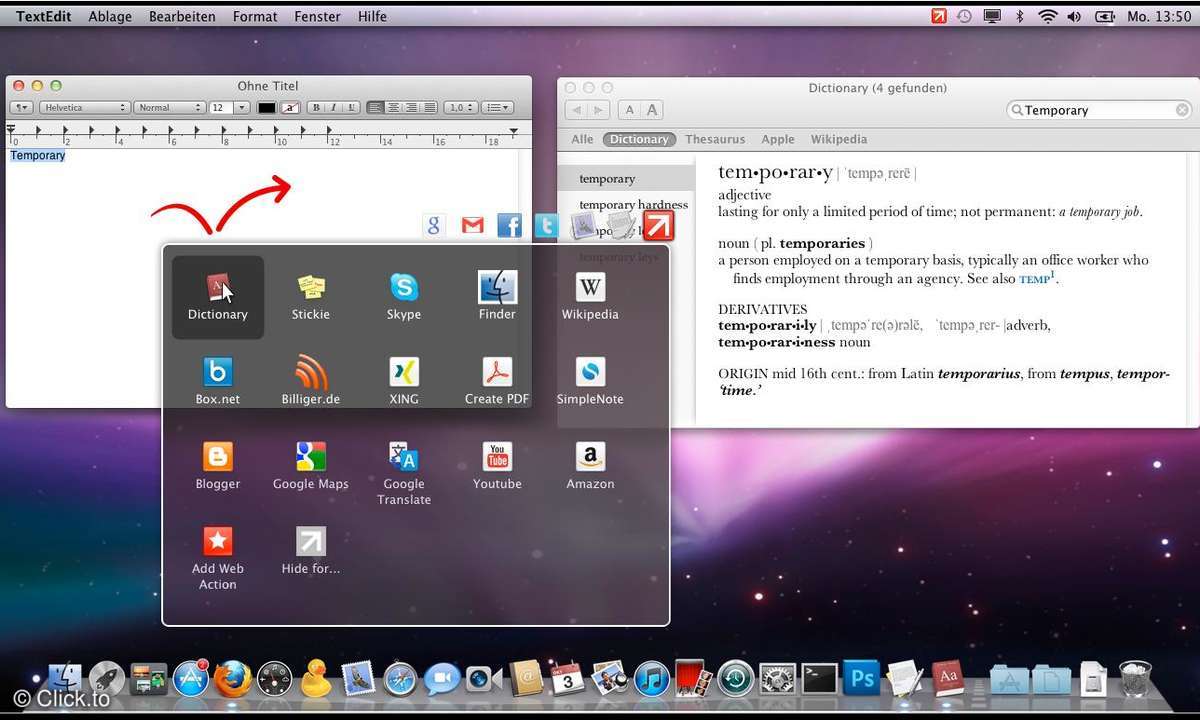Image resolution: width=1200 pixels, height=720 pixels.
Task: Align text right in TextEdit
Action: pyautogui.click(x=411, y=107)
